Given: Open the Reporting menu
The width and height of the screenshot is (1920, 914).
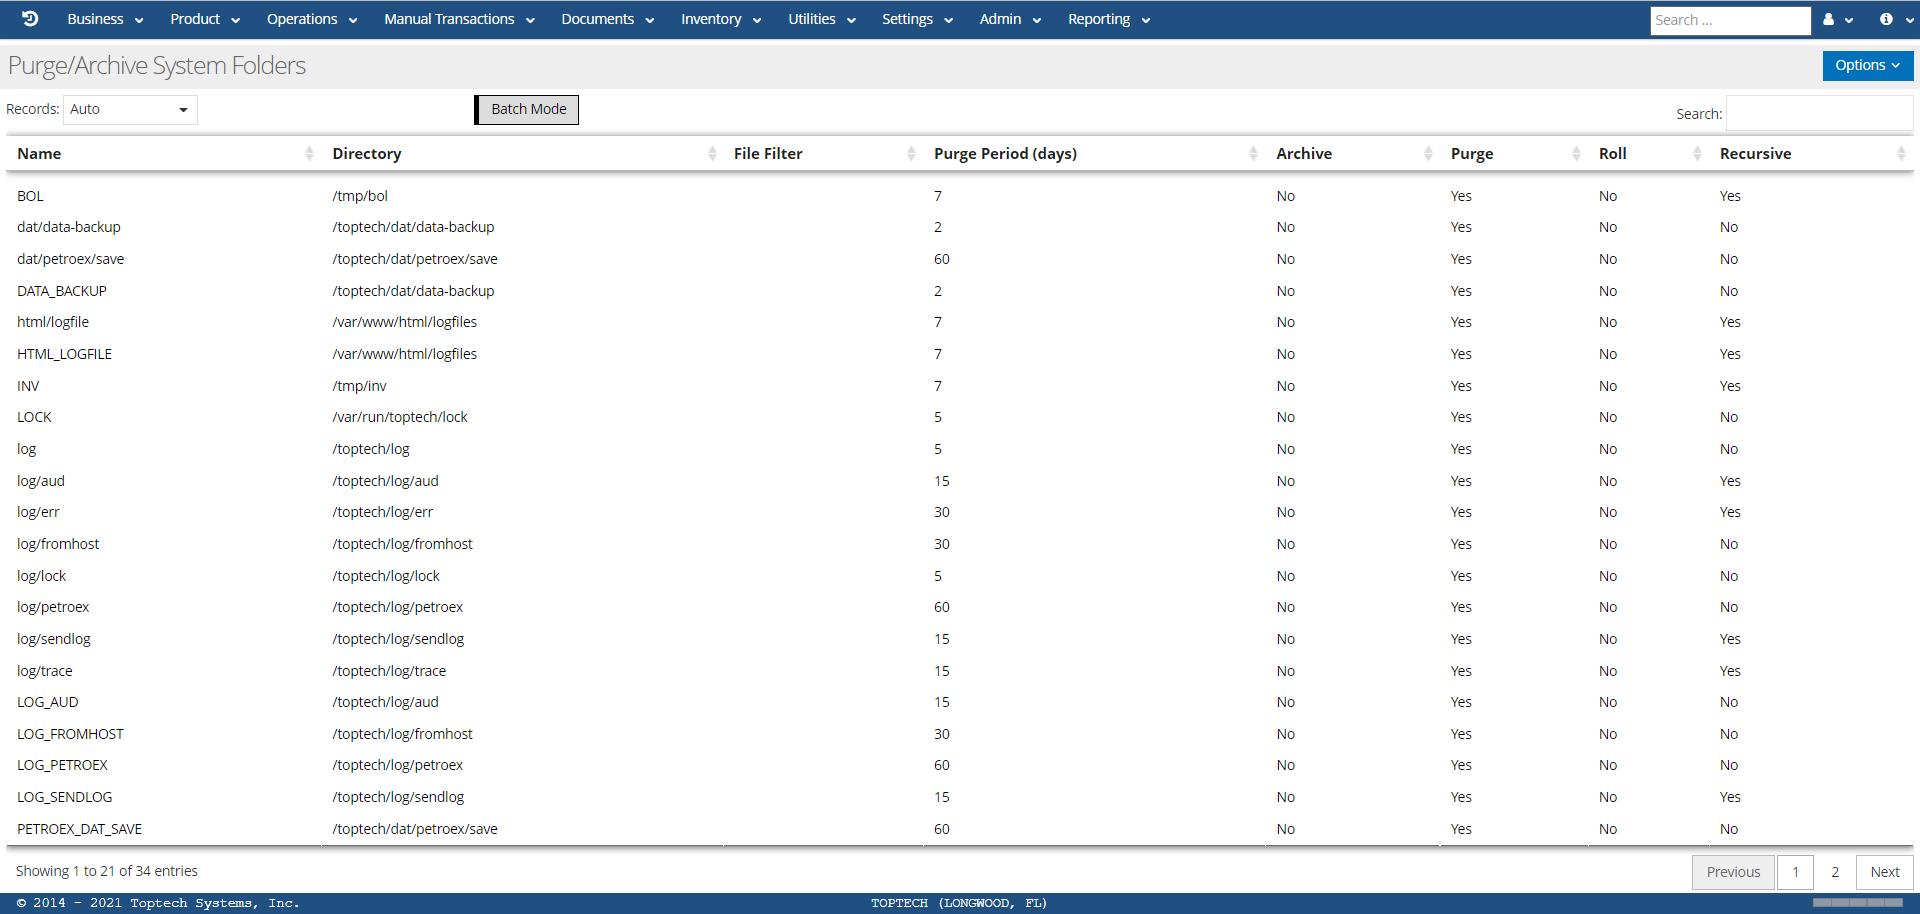Looking at the screenshot, I should [1109, 19].
